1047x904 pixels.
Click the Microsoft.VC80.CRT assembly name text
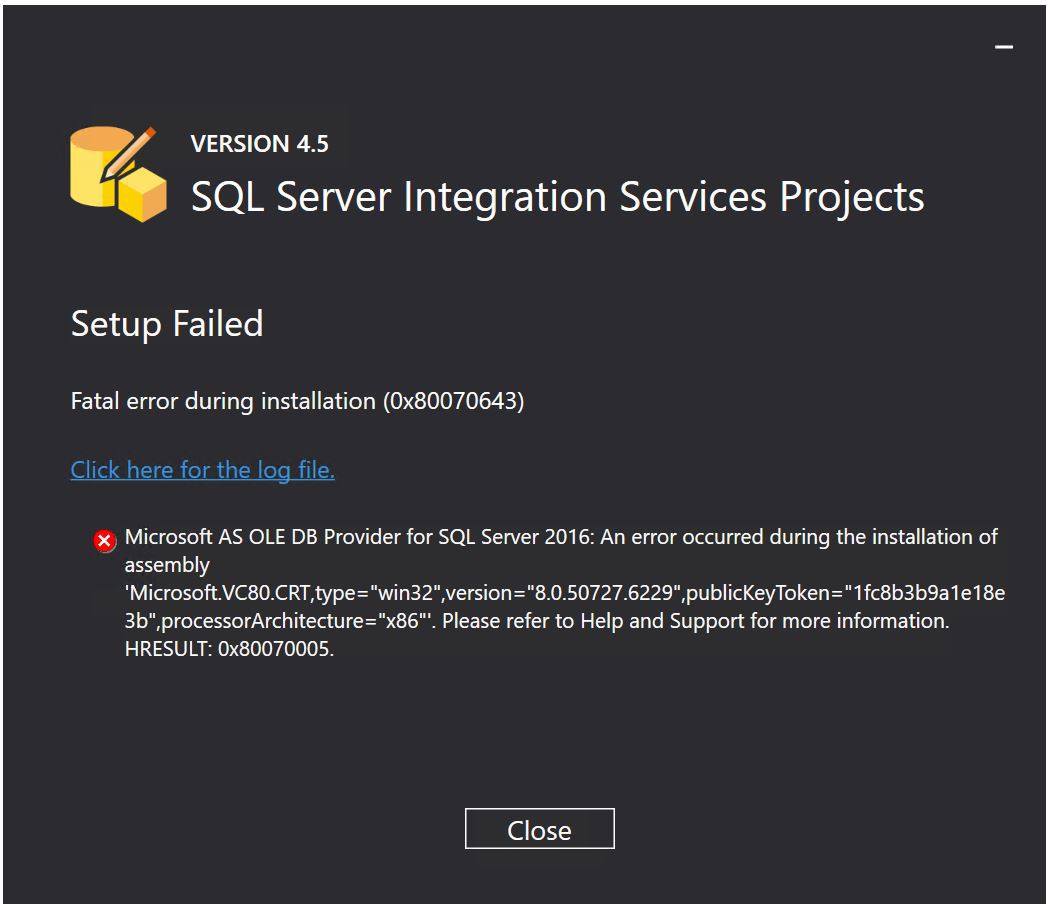click(218, 593)
